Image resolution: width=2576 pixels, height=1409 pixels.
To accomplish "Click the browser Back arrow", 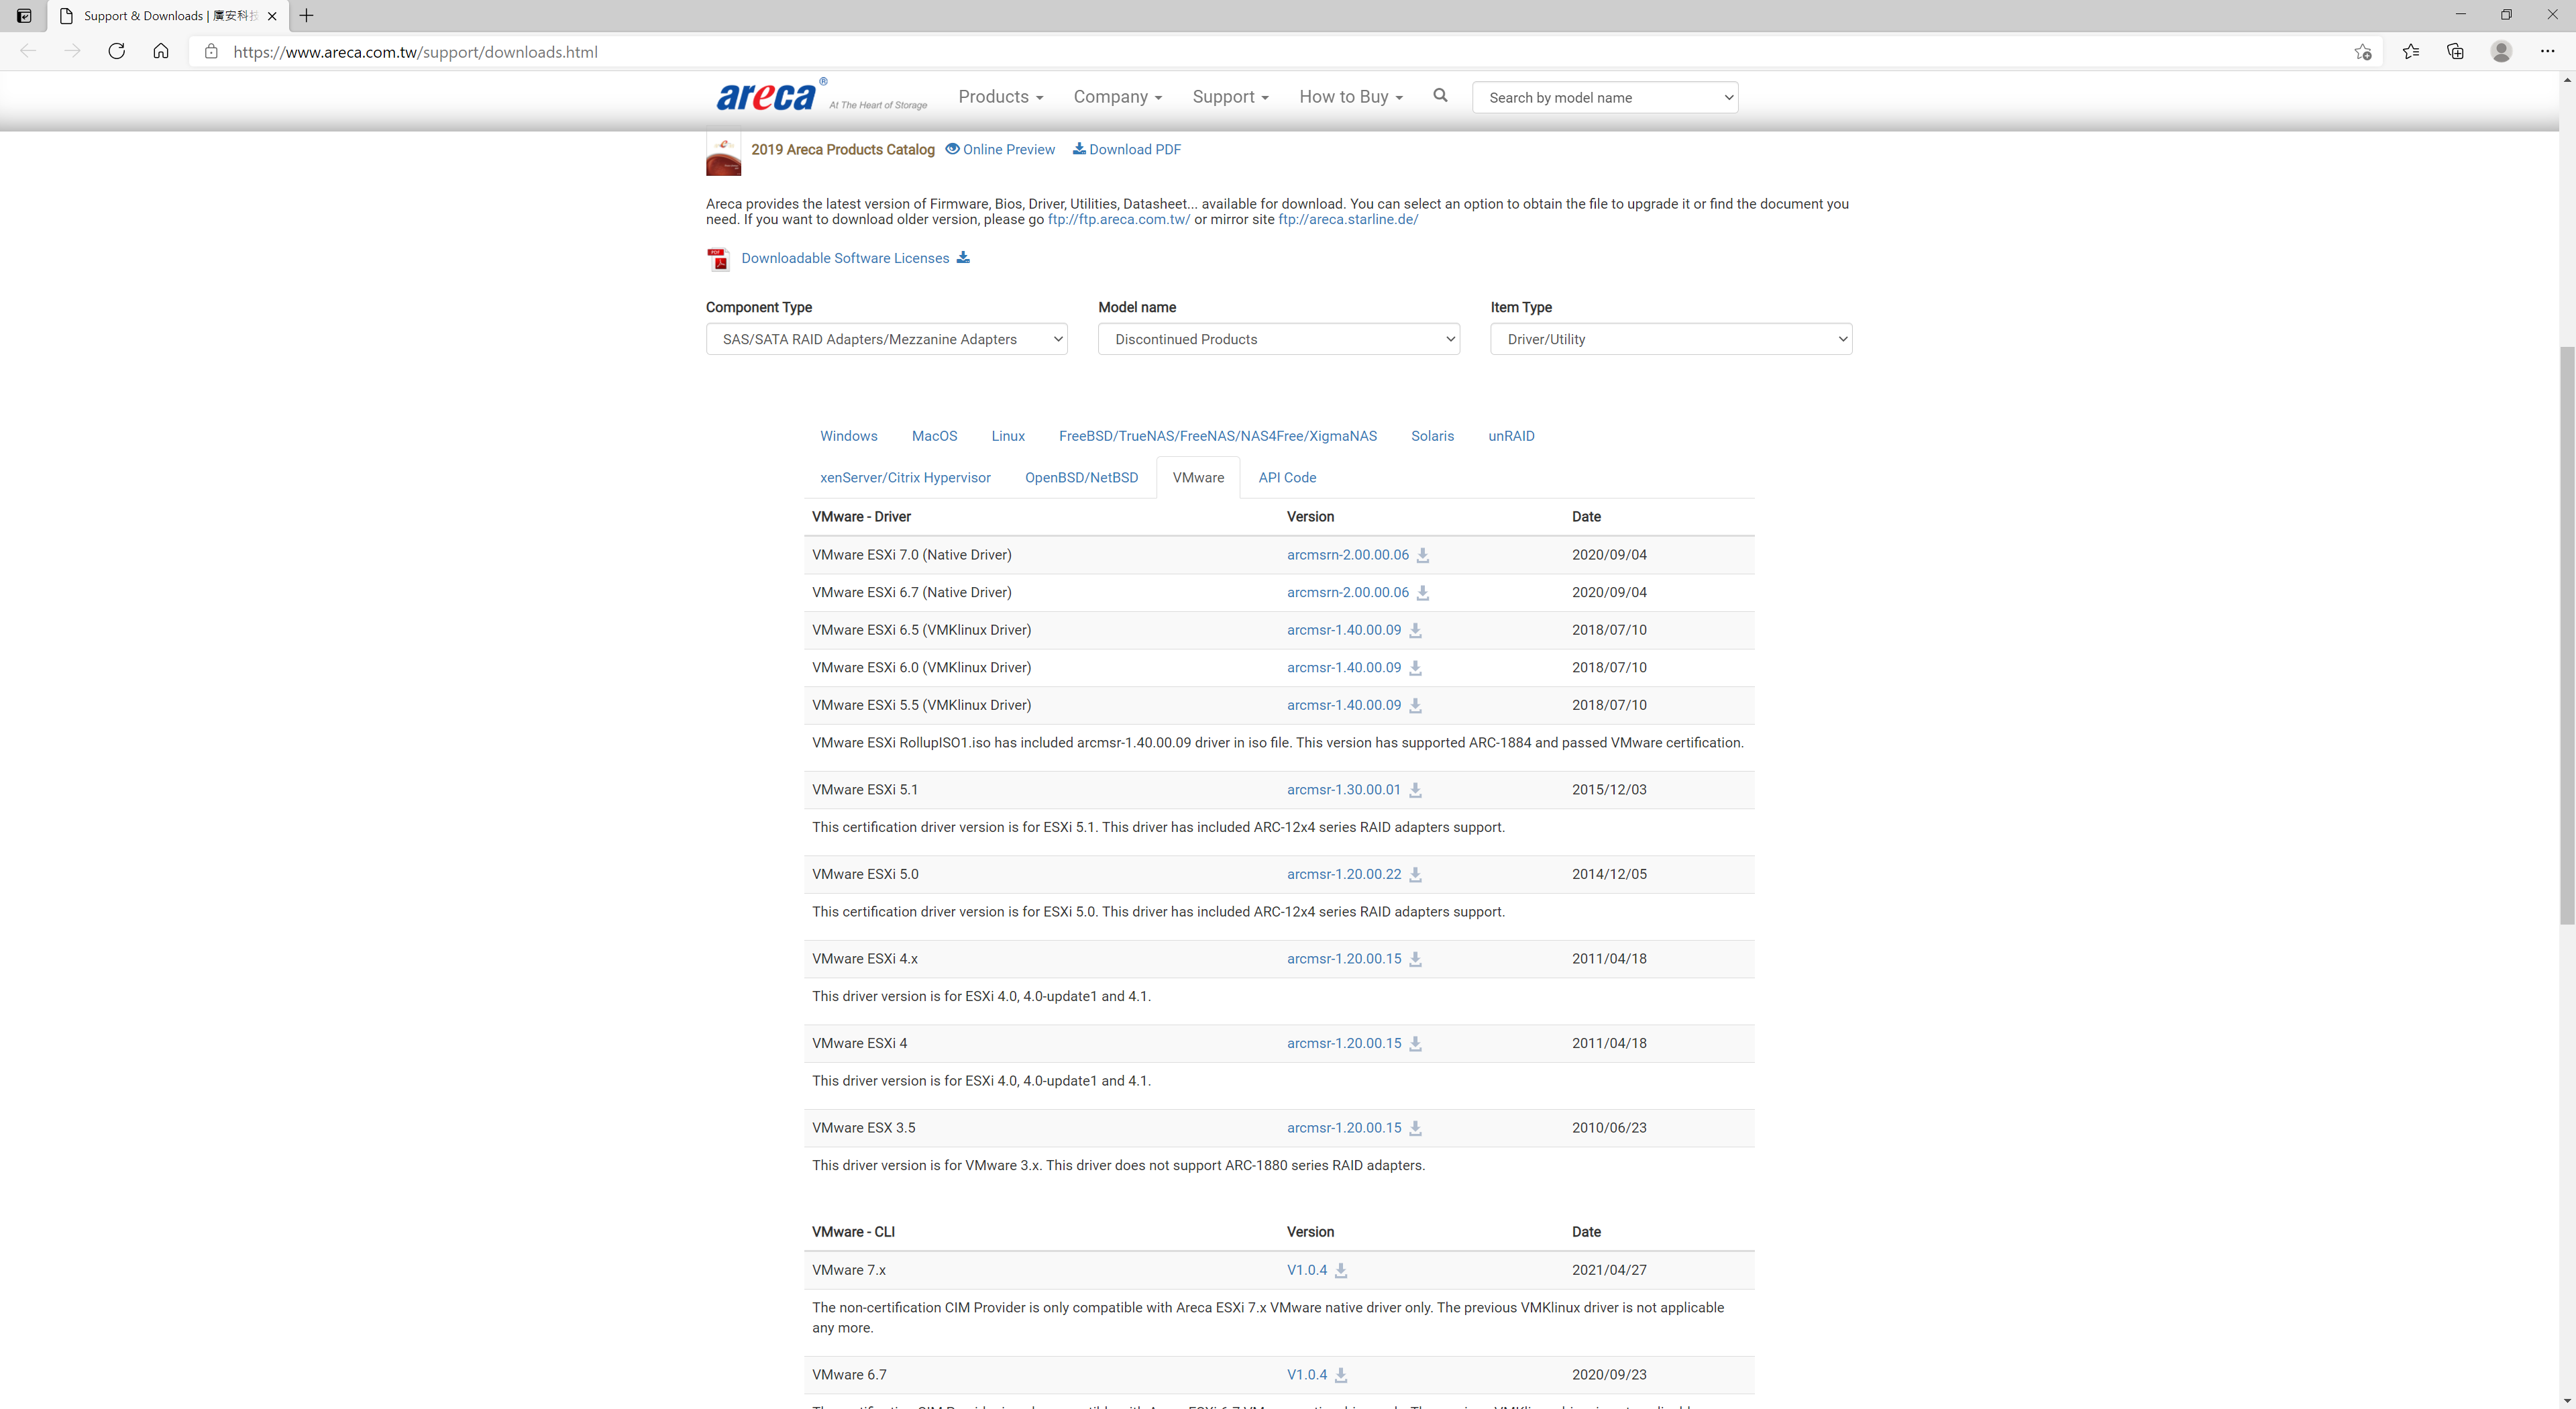I will 28,51.
